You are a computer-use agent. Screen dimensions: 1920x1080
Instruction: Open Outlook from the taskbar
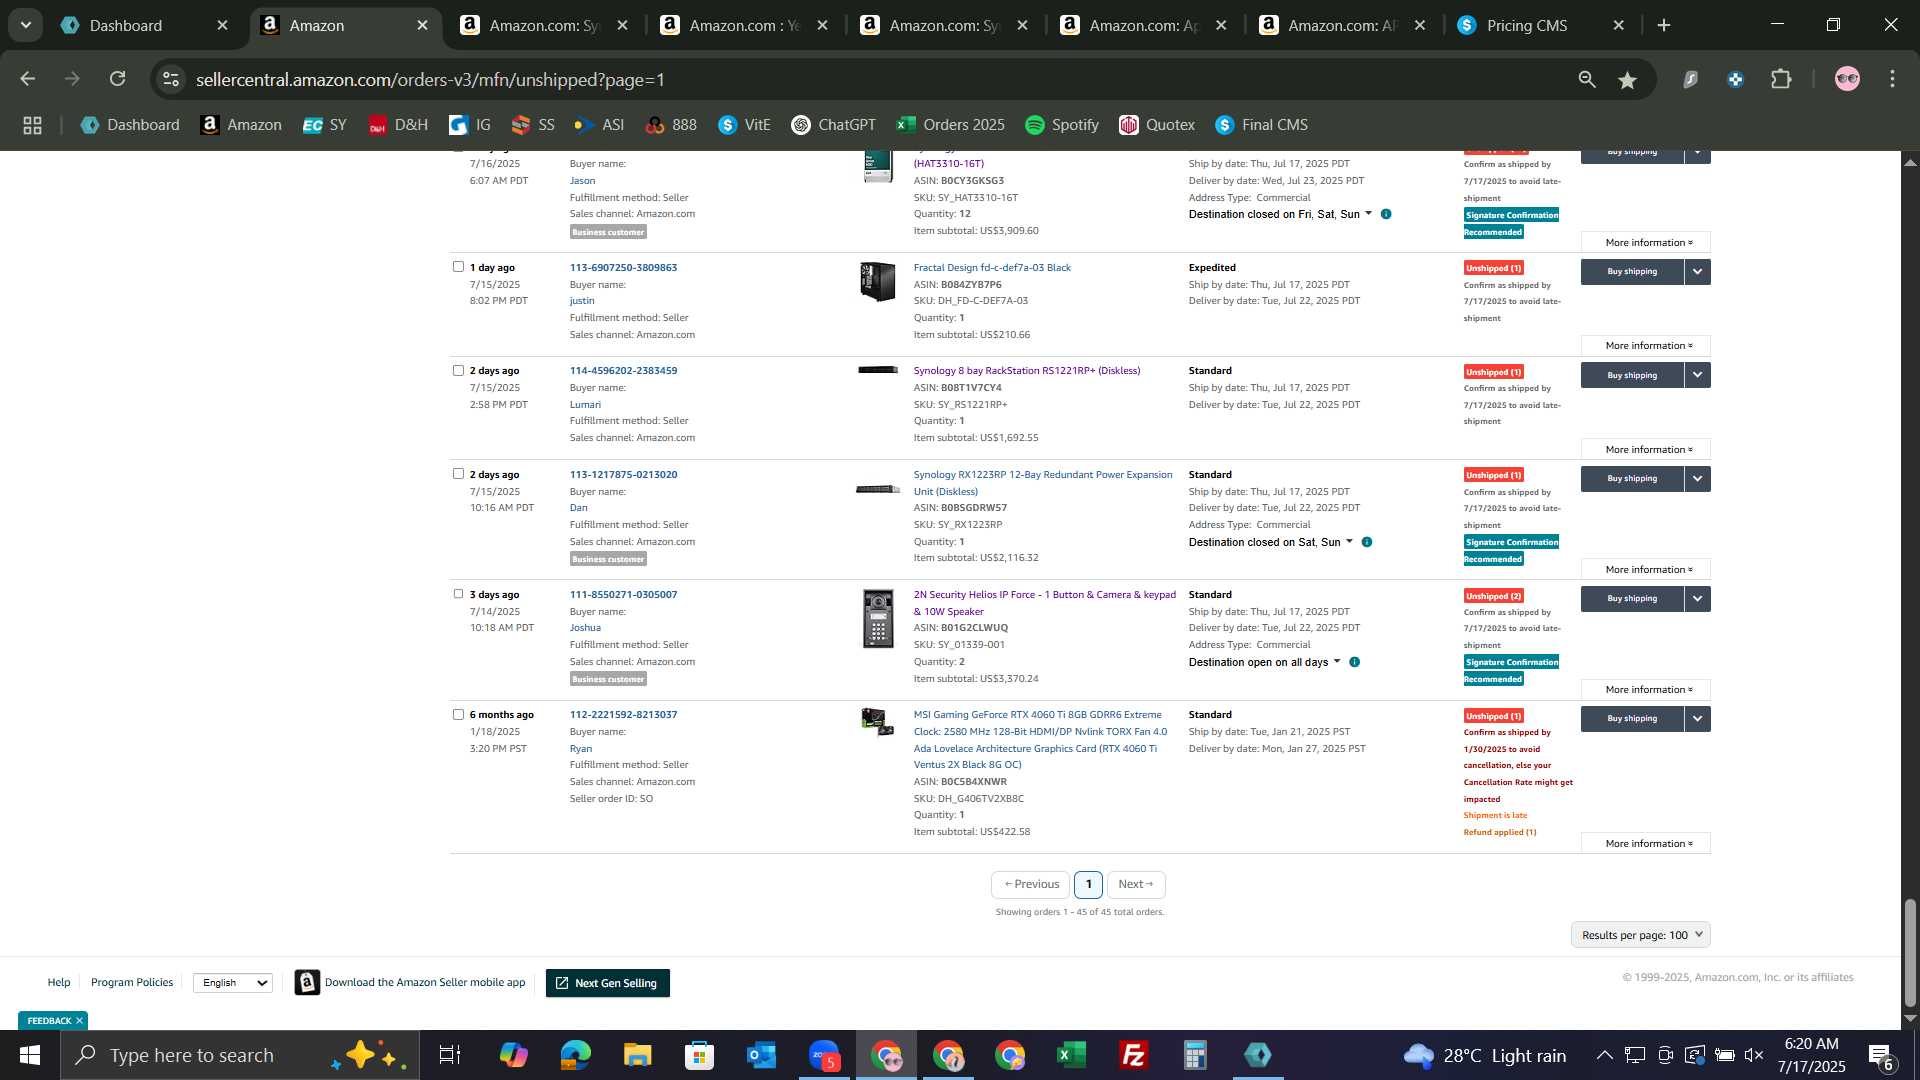click(762, 1055)
